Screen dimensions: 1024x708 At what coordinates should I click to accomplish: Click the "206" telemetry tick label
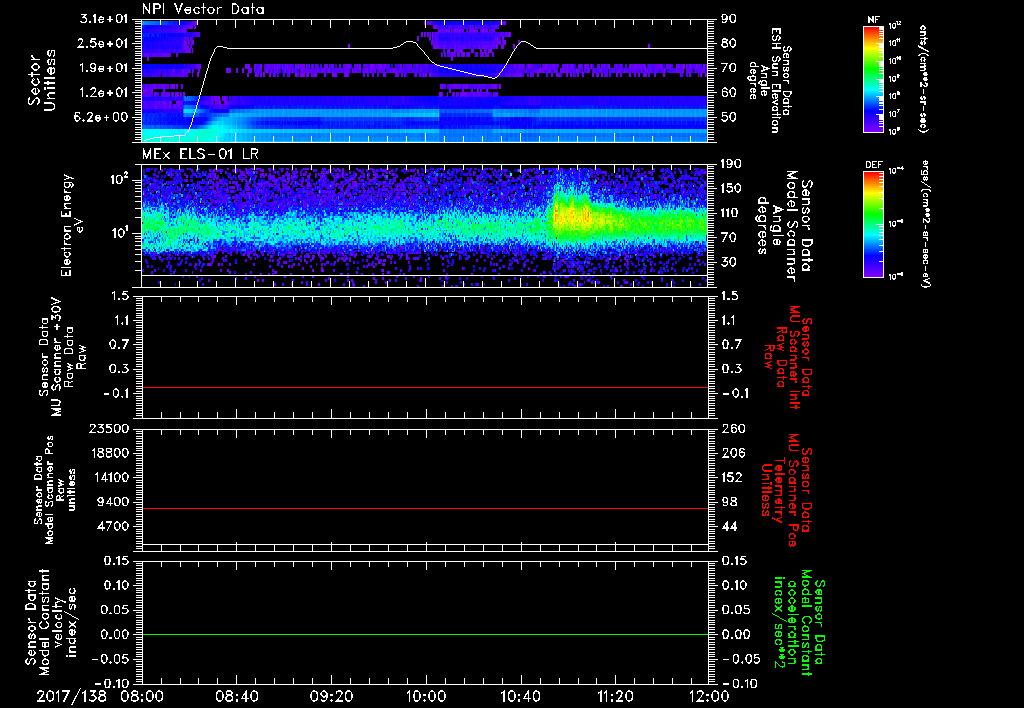tap(733, 453)
